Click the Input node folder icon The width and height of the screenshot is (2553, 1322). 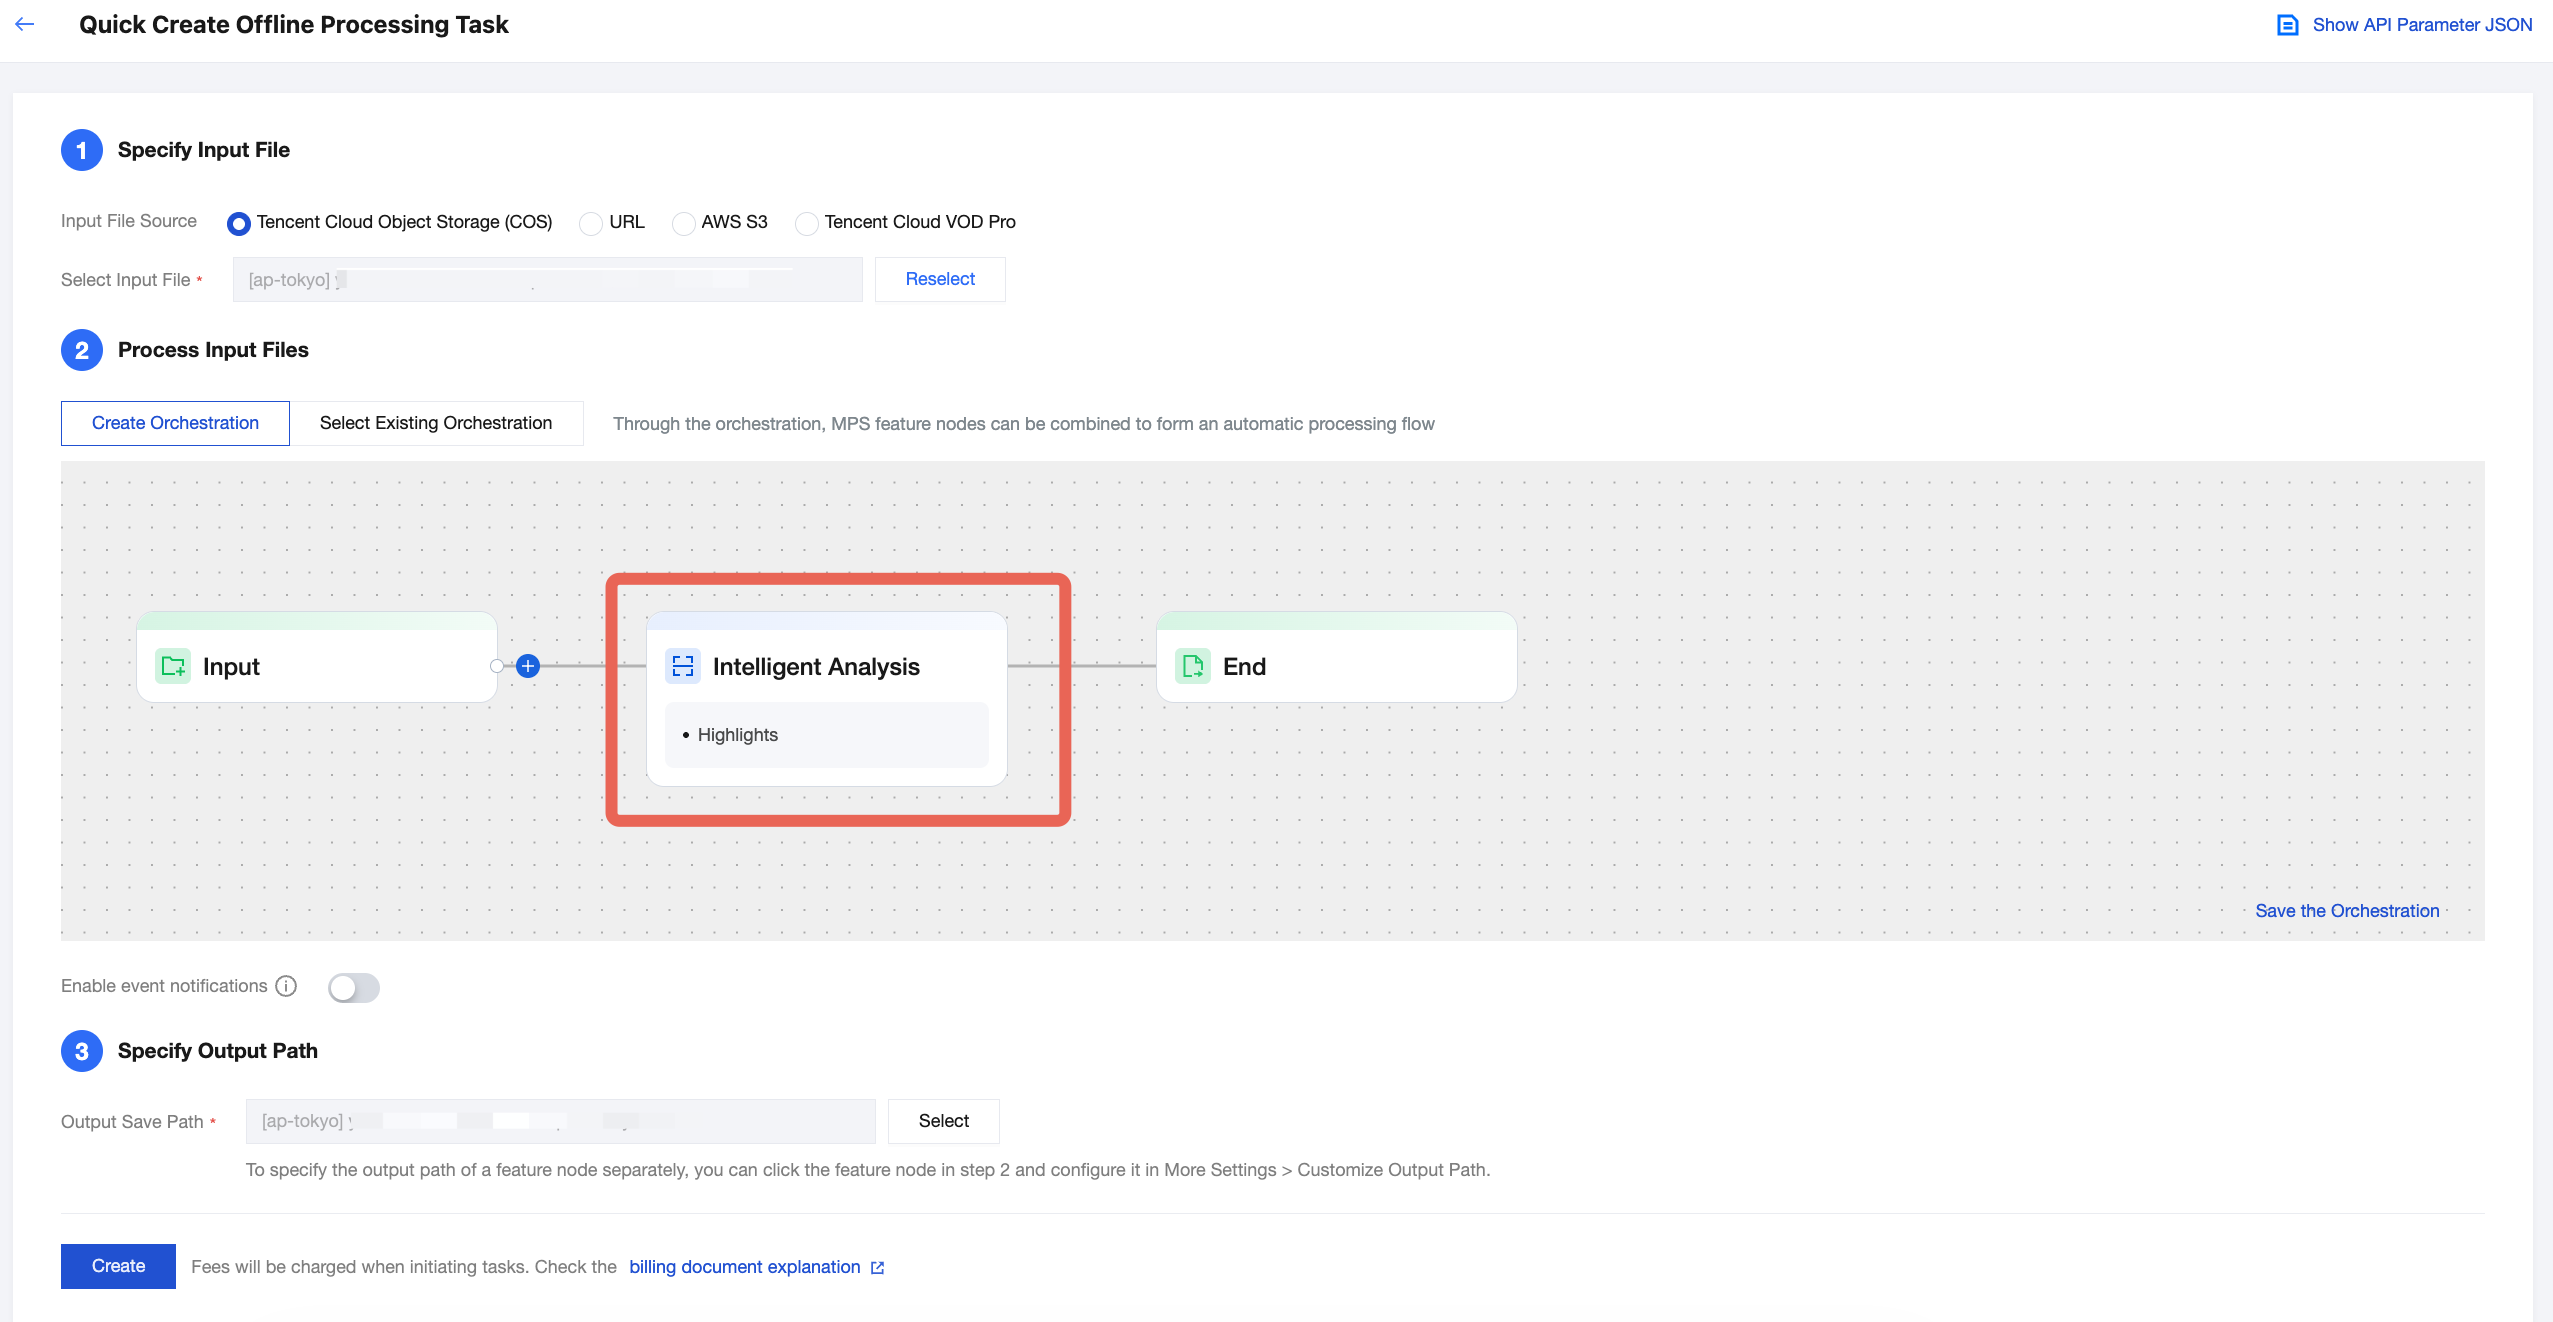[173, 666]
